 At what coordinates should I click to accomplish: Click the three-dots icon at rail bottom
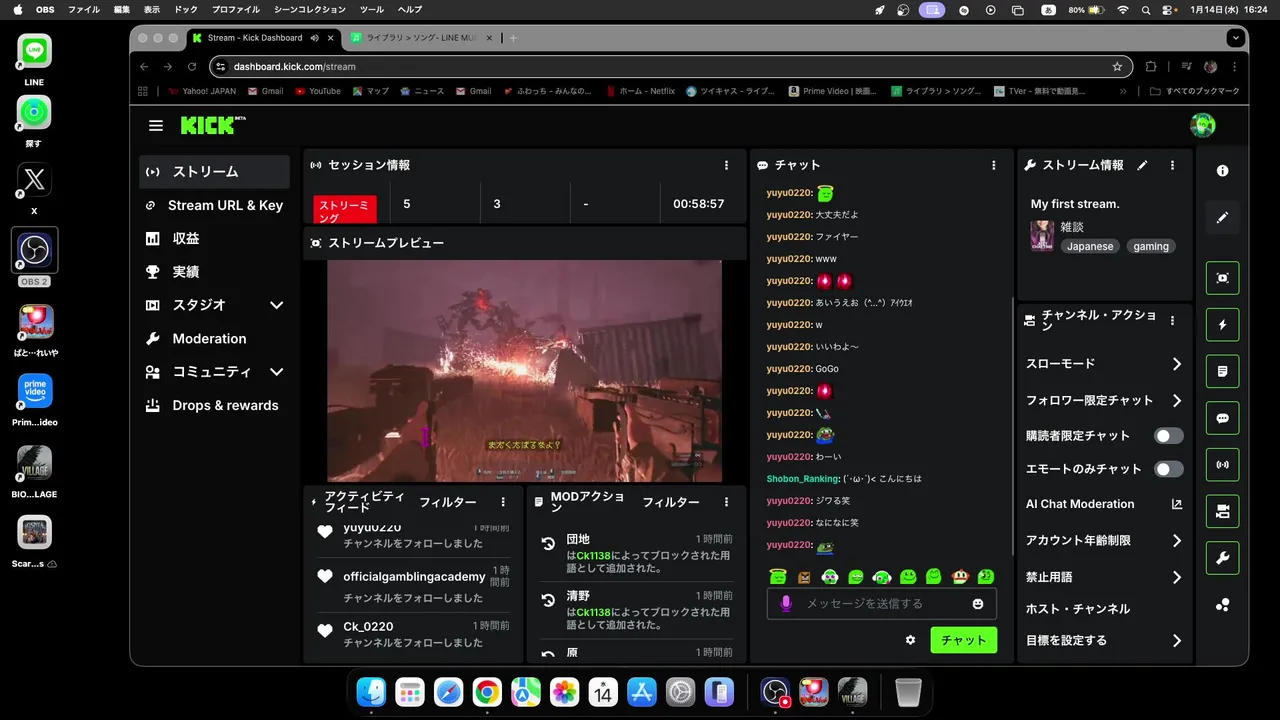click(1222, 605)
